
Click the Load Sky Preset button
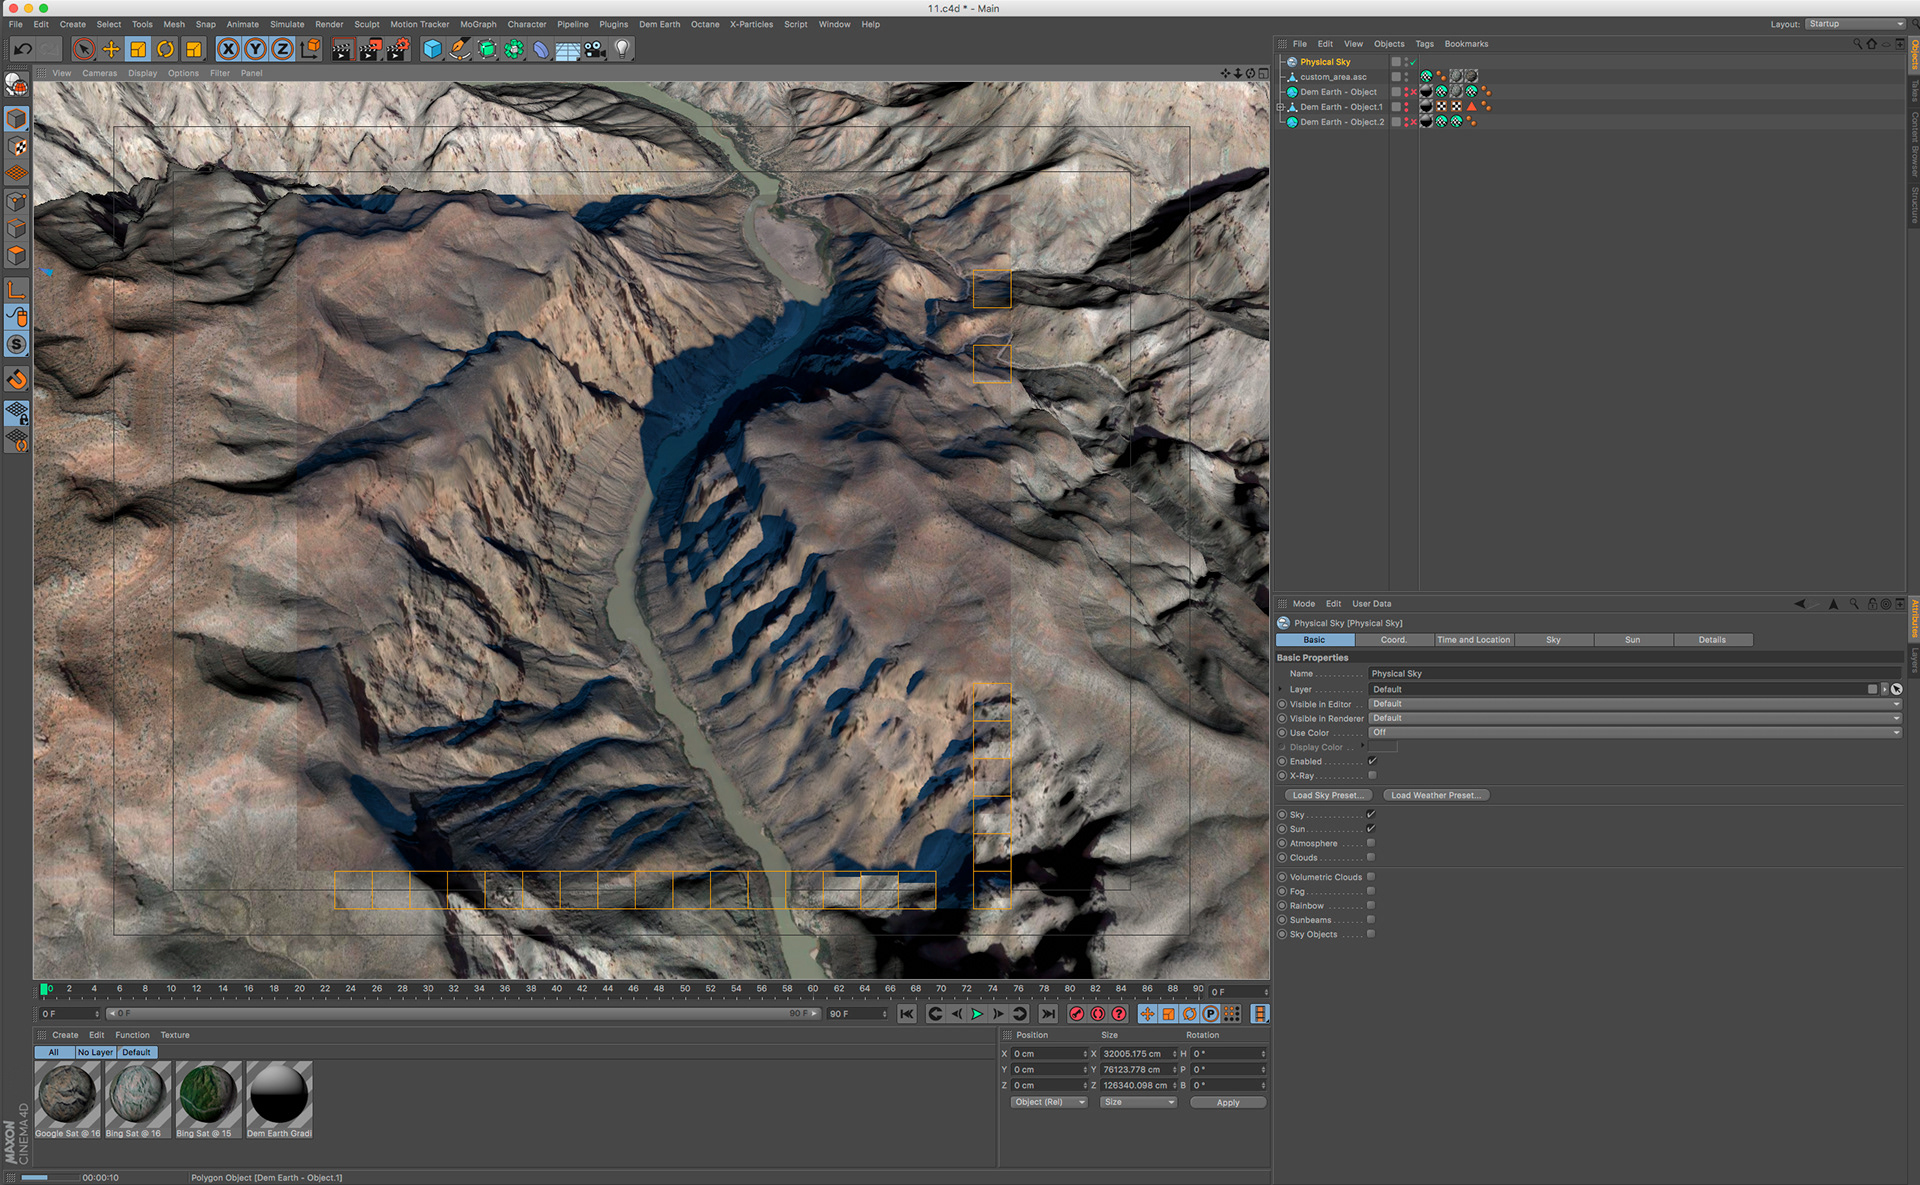1326,796
